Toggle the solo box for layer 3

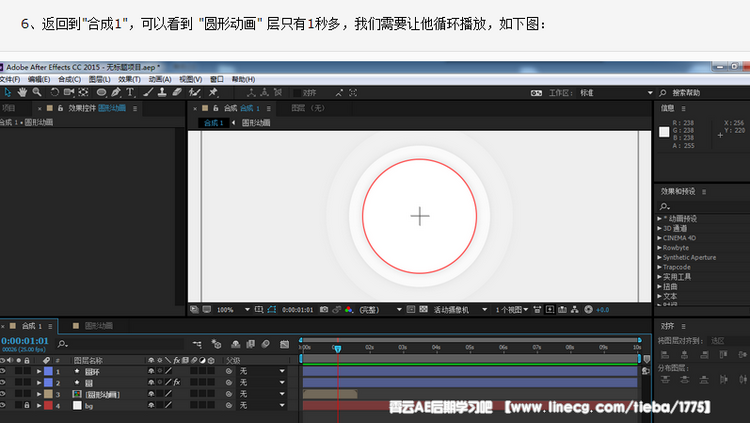click(19, 394)
